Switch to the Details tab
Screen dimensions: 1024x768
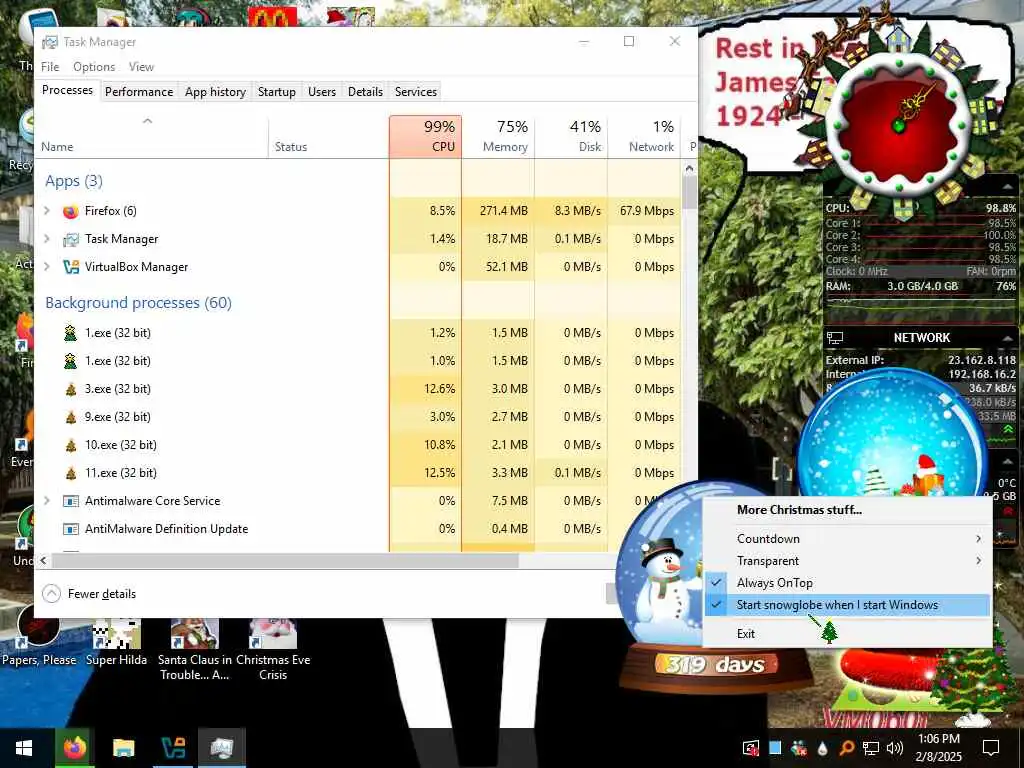pos(366,92)
